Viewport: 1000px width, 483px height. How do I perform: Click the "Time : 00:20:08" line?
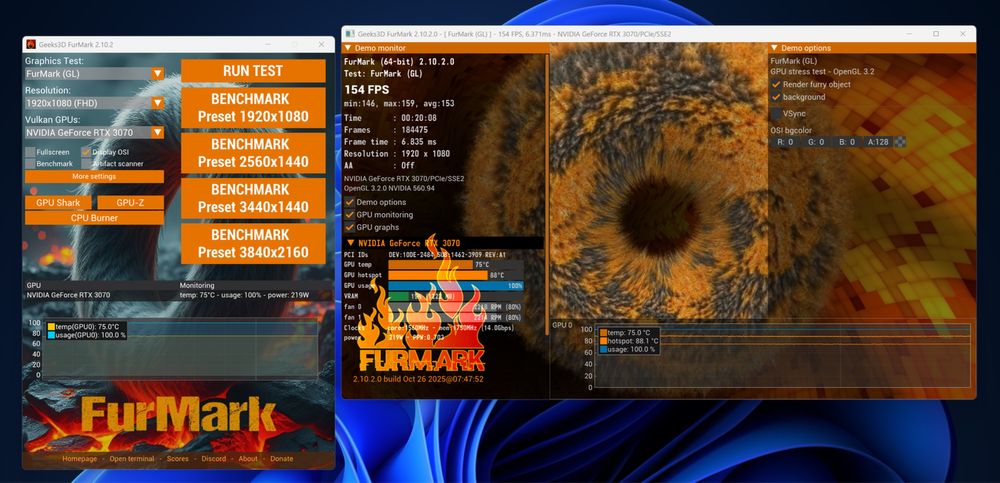tap(390, 118)
